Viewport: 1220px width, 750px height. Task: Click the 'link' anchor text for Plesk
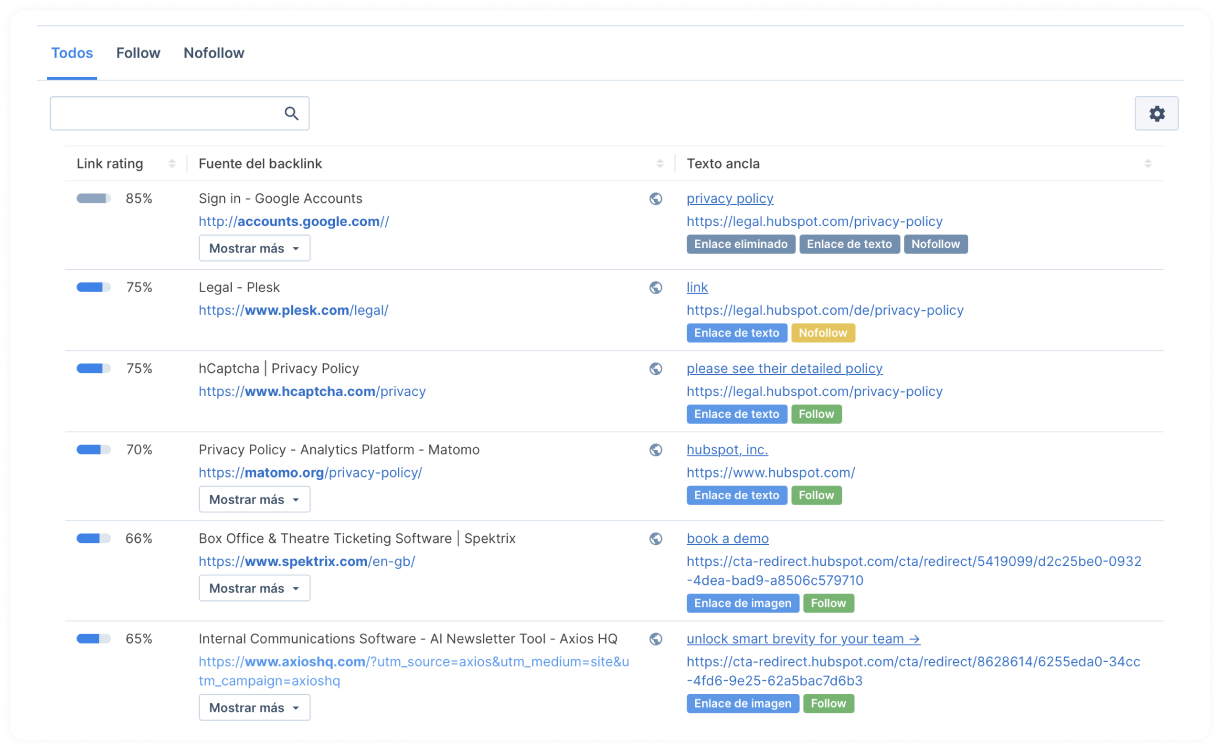pos(697,288)
